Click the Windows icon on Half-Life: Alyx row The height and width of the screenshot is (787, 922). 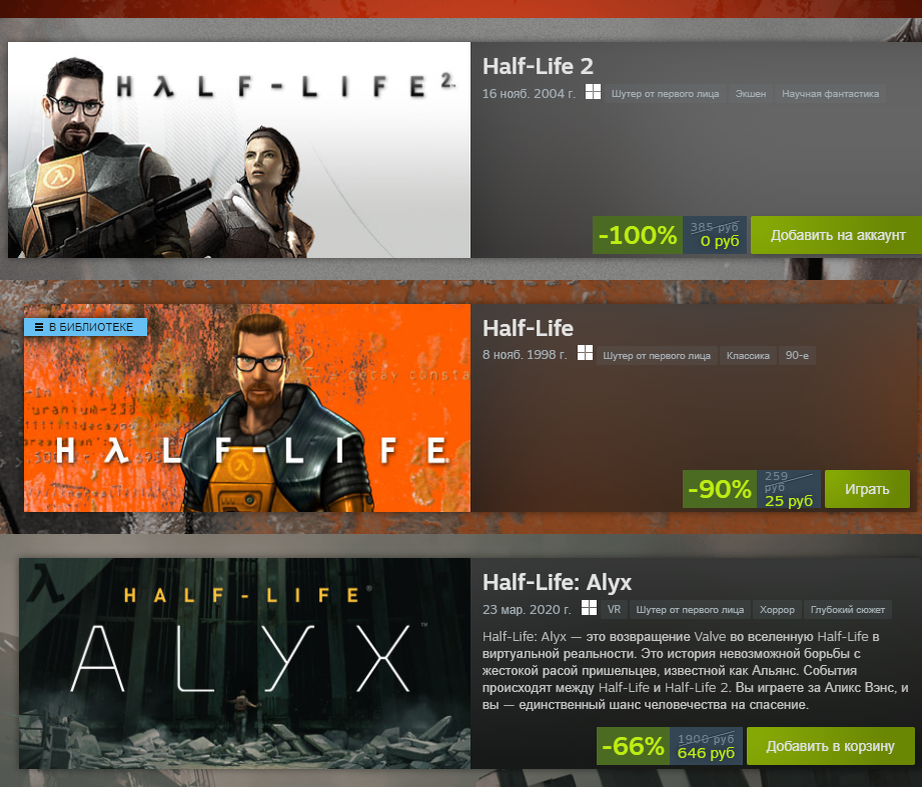589,608
